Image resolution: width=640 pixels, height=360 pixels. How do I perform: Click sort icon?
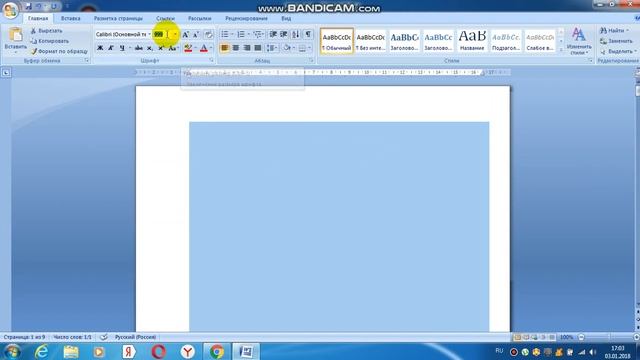click(x=296, y=34)
